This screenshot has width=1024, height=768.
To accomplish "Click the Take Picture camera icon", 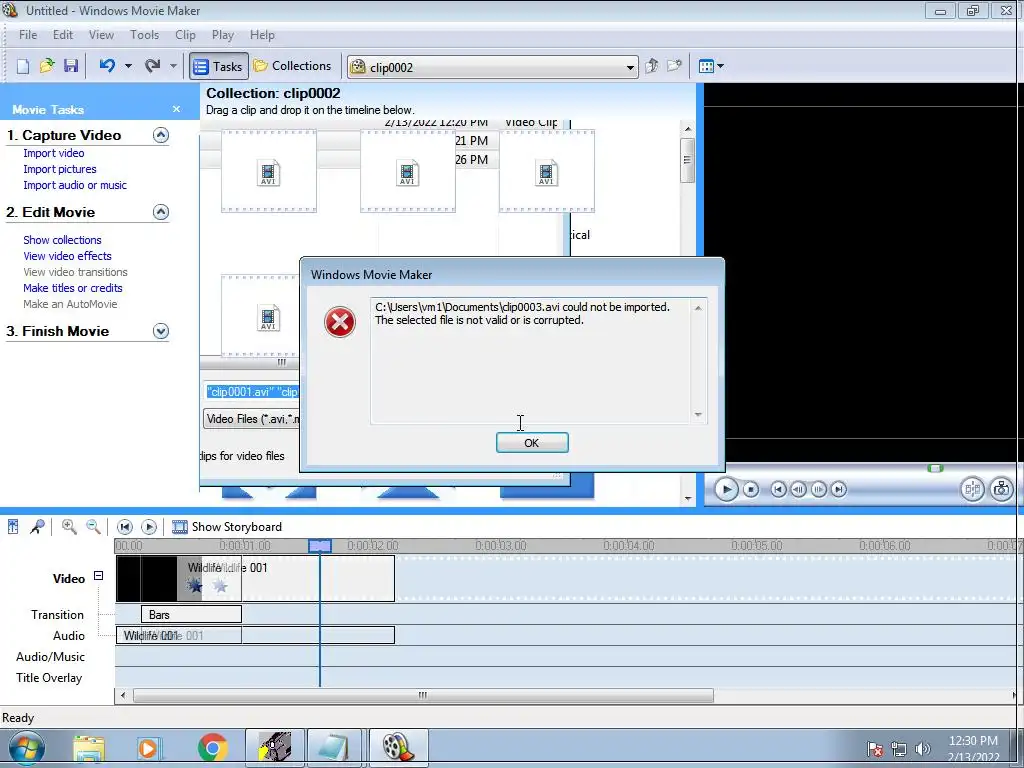I will 1001,489.
